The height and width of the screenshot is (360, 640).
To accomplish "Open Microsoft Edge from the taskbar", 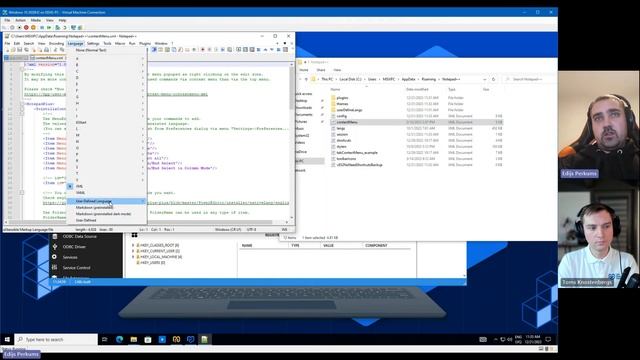I will tap(120, 340).
